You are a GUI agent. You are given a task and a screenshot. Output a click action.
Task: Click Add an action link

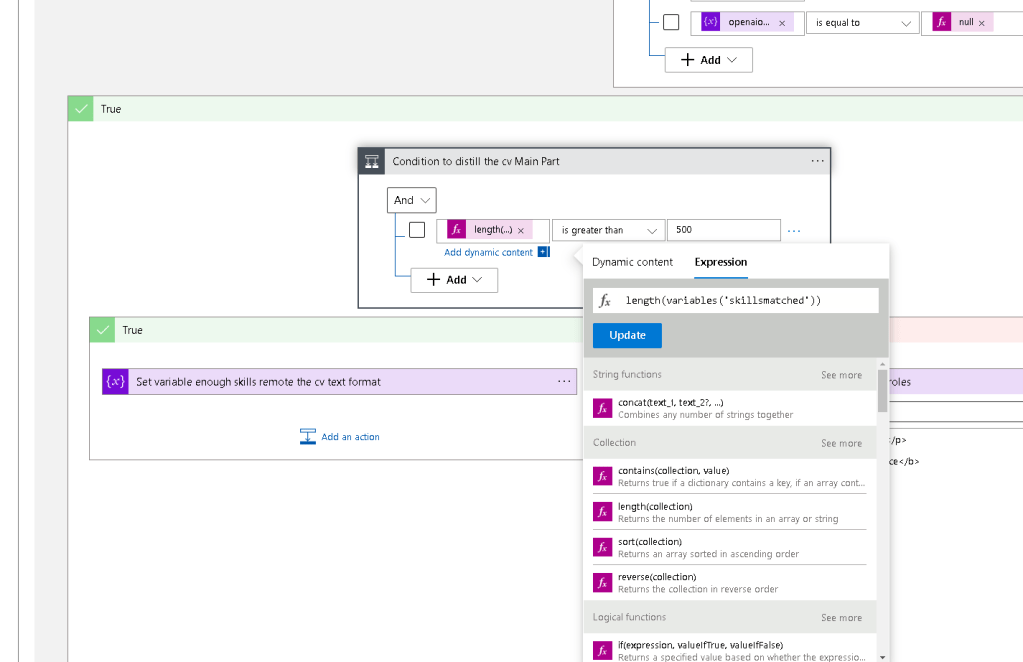(350, 437)
